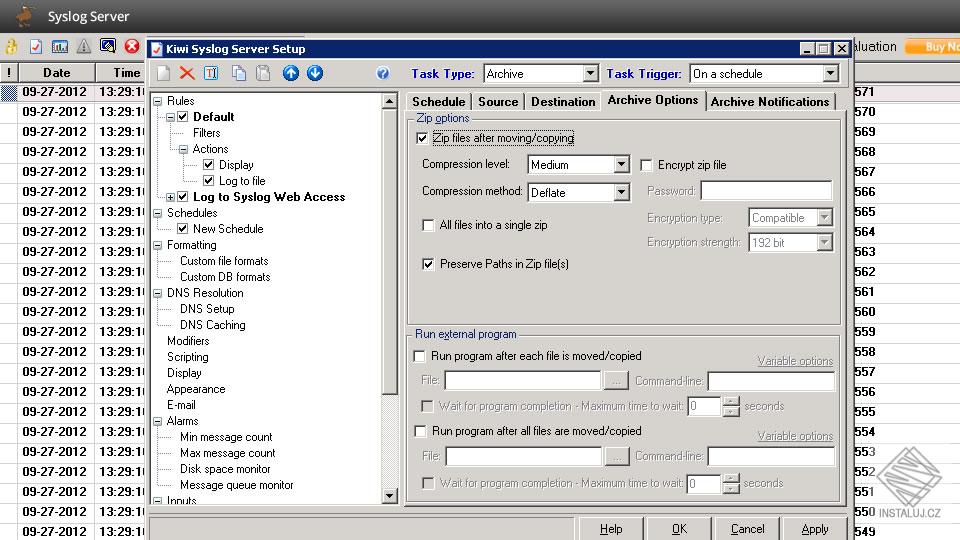Collapse the Rules tree node
960x540 pixels.
(157, 101)
